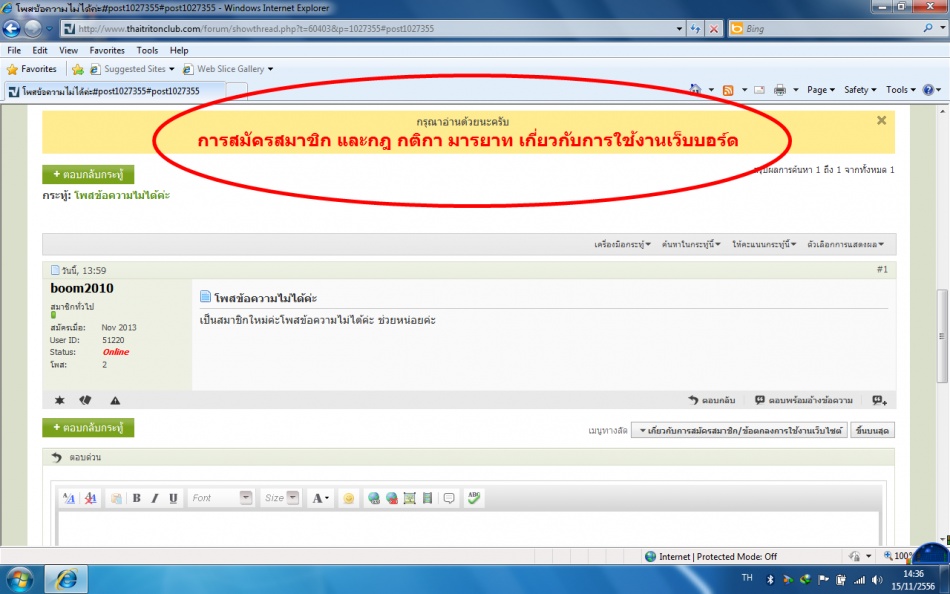
Task: Expand the forum jump menu dropdown
Action: [739, 430]
